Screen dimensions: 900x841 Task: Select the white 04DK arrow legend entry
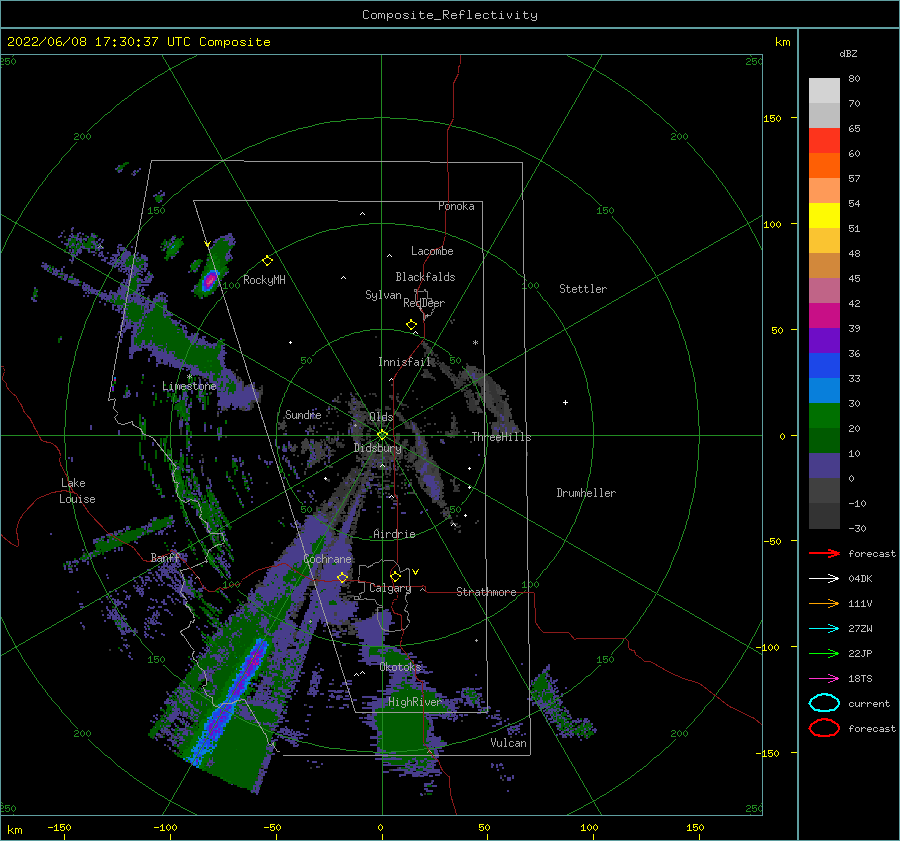tap(824, 578)
